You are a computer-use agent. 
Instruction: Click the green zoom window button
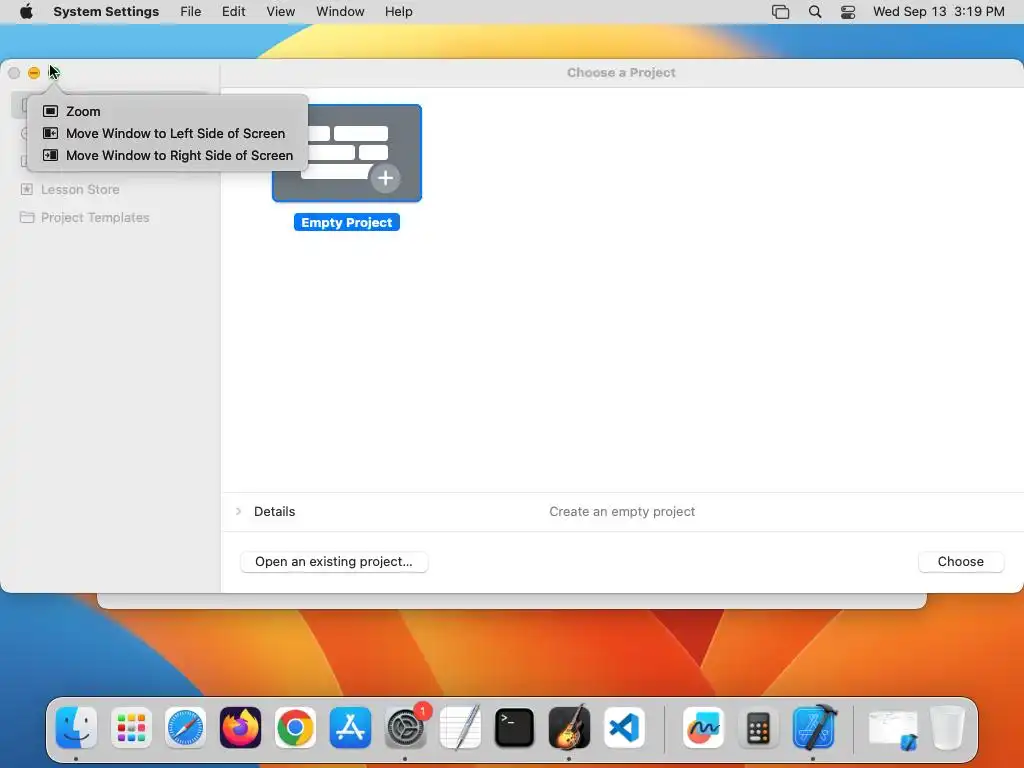point(54,72)
